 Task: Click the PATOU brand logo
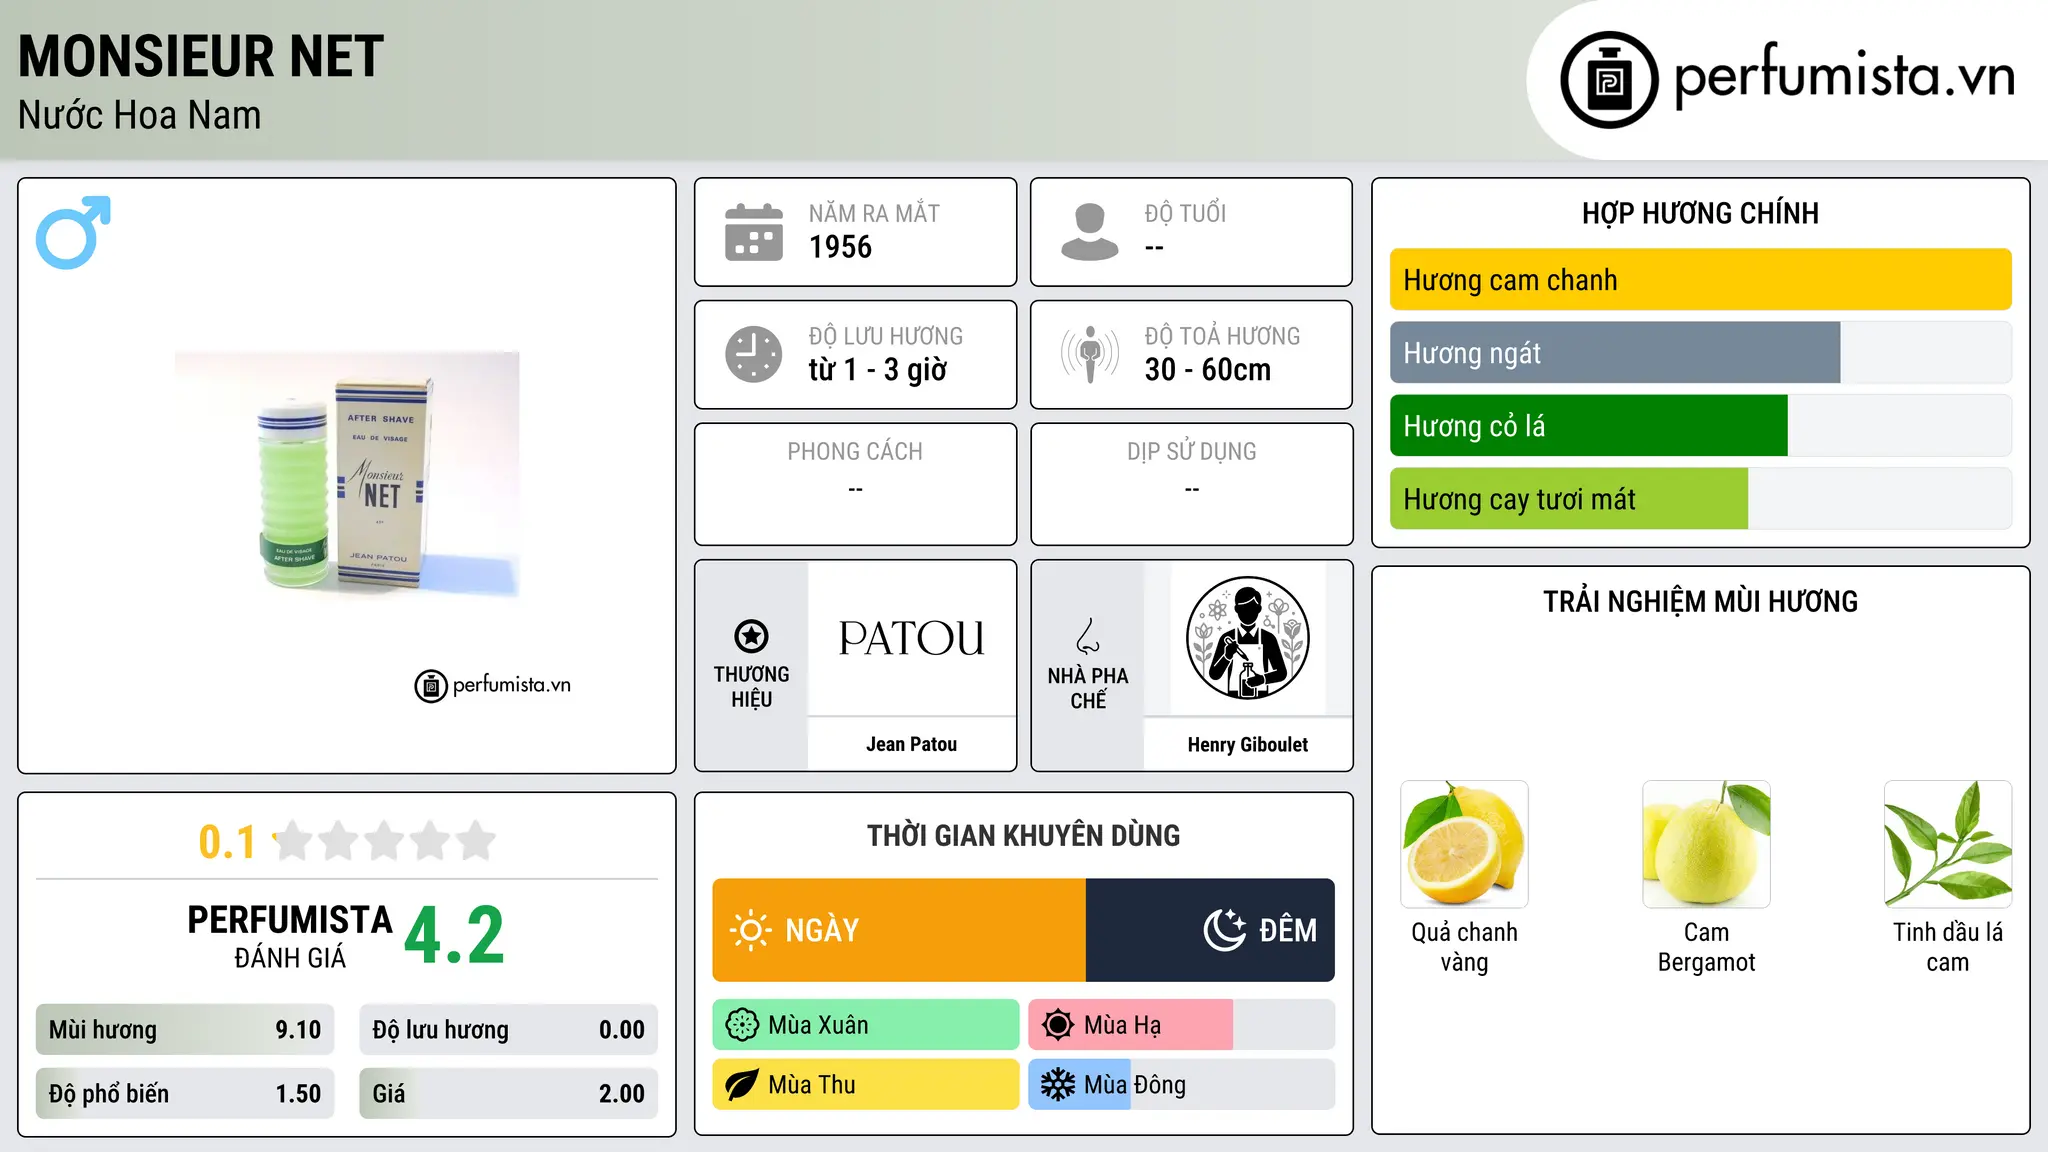[912, 638]
